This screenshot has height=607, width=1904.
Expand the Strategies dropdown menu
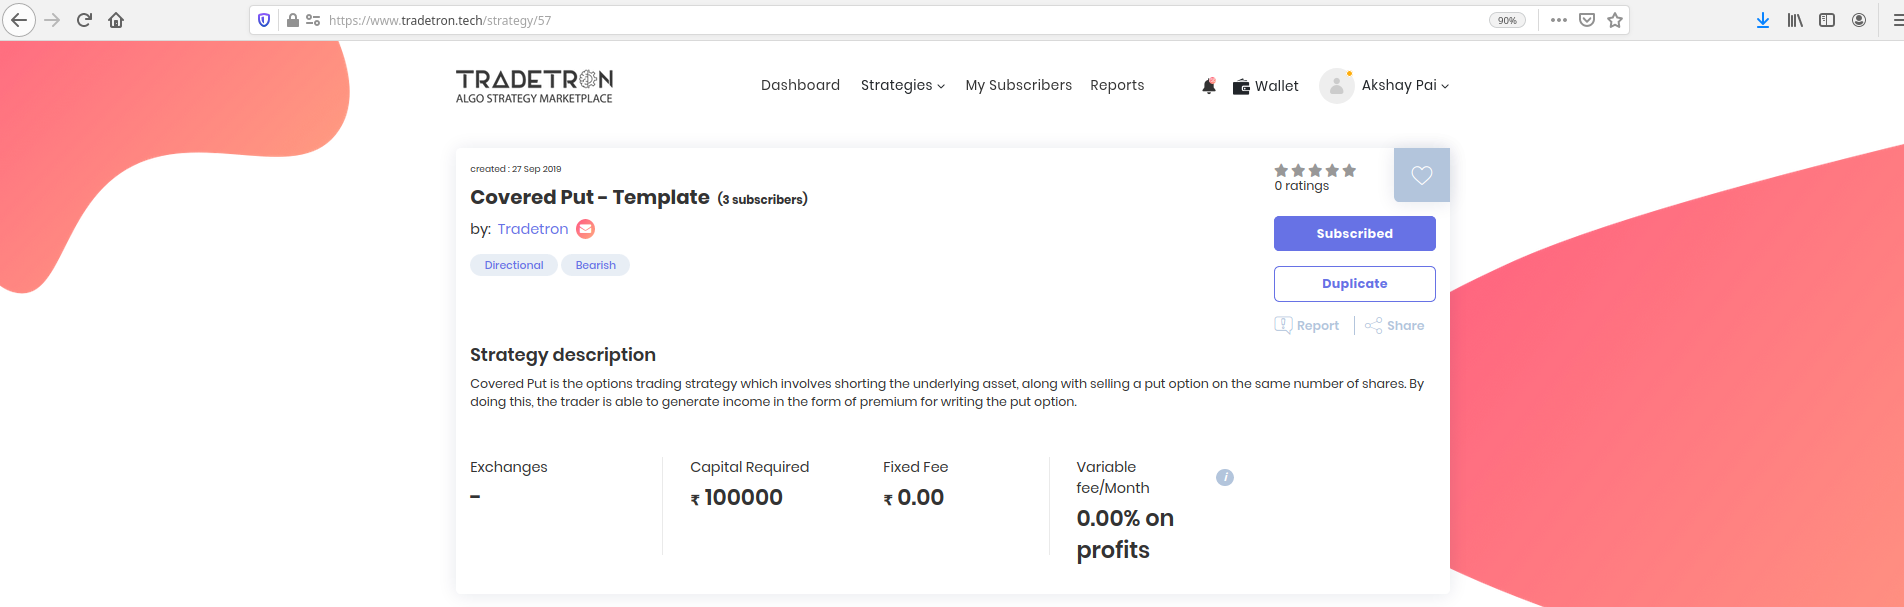point(902,86)
